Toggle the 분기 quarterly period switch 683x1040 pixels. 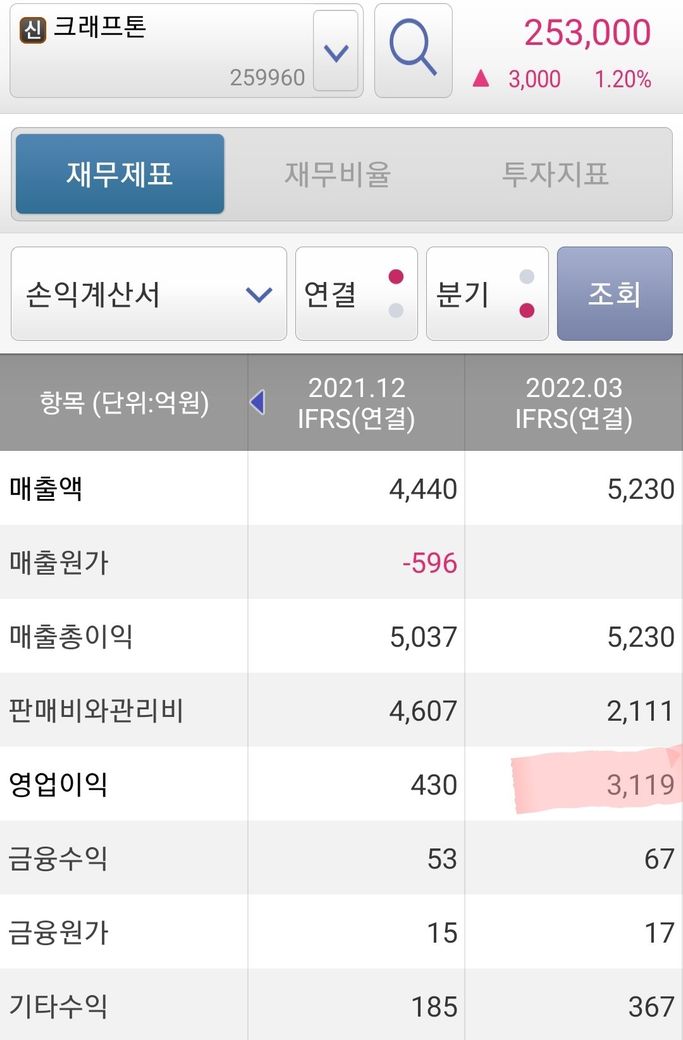click(487, 294)
